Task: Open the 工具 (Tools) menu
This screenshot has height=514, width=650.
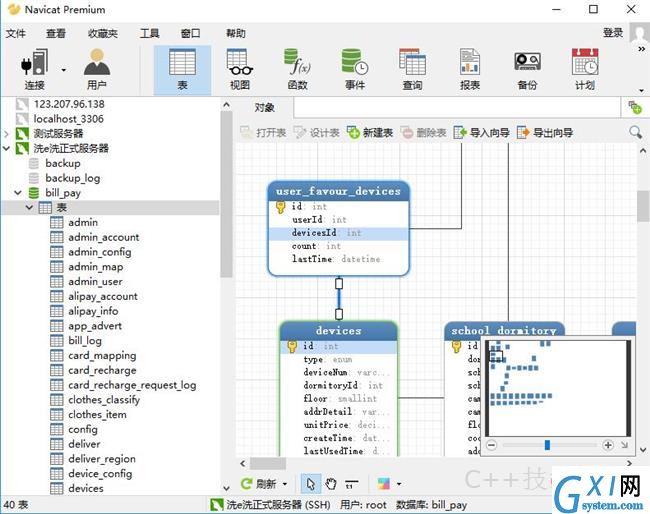Action: click(x=150, y=33)
